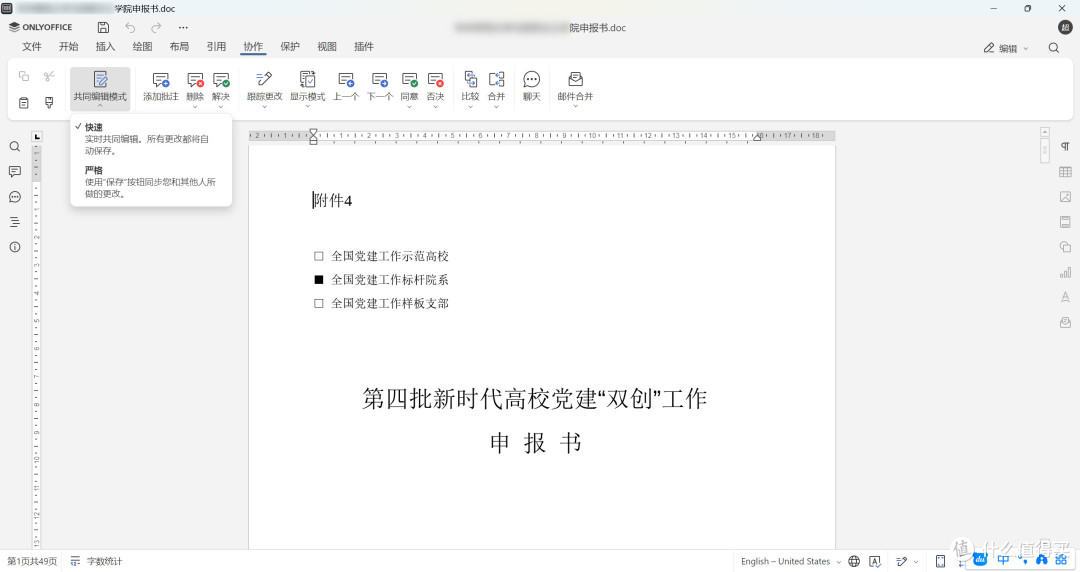Click the scrollbar up arrow
Image resolution: width=1080 pixels, height=572 pixels.
[1045, 132]
